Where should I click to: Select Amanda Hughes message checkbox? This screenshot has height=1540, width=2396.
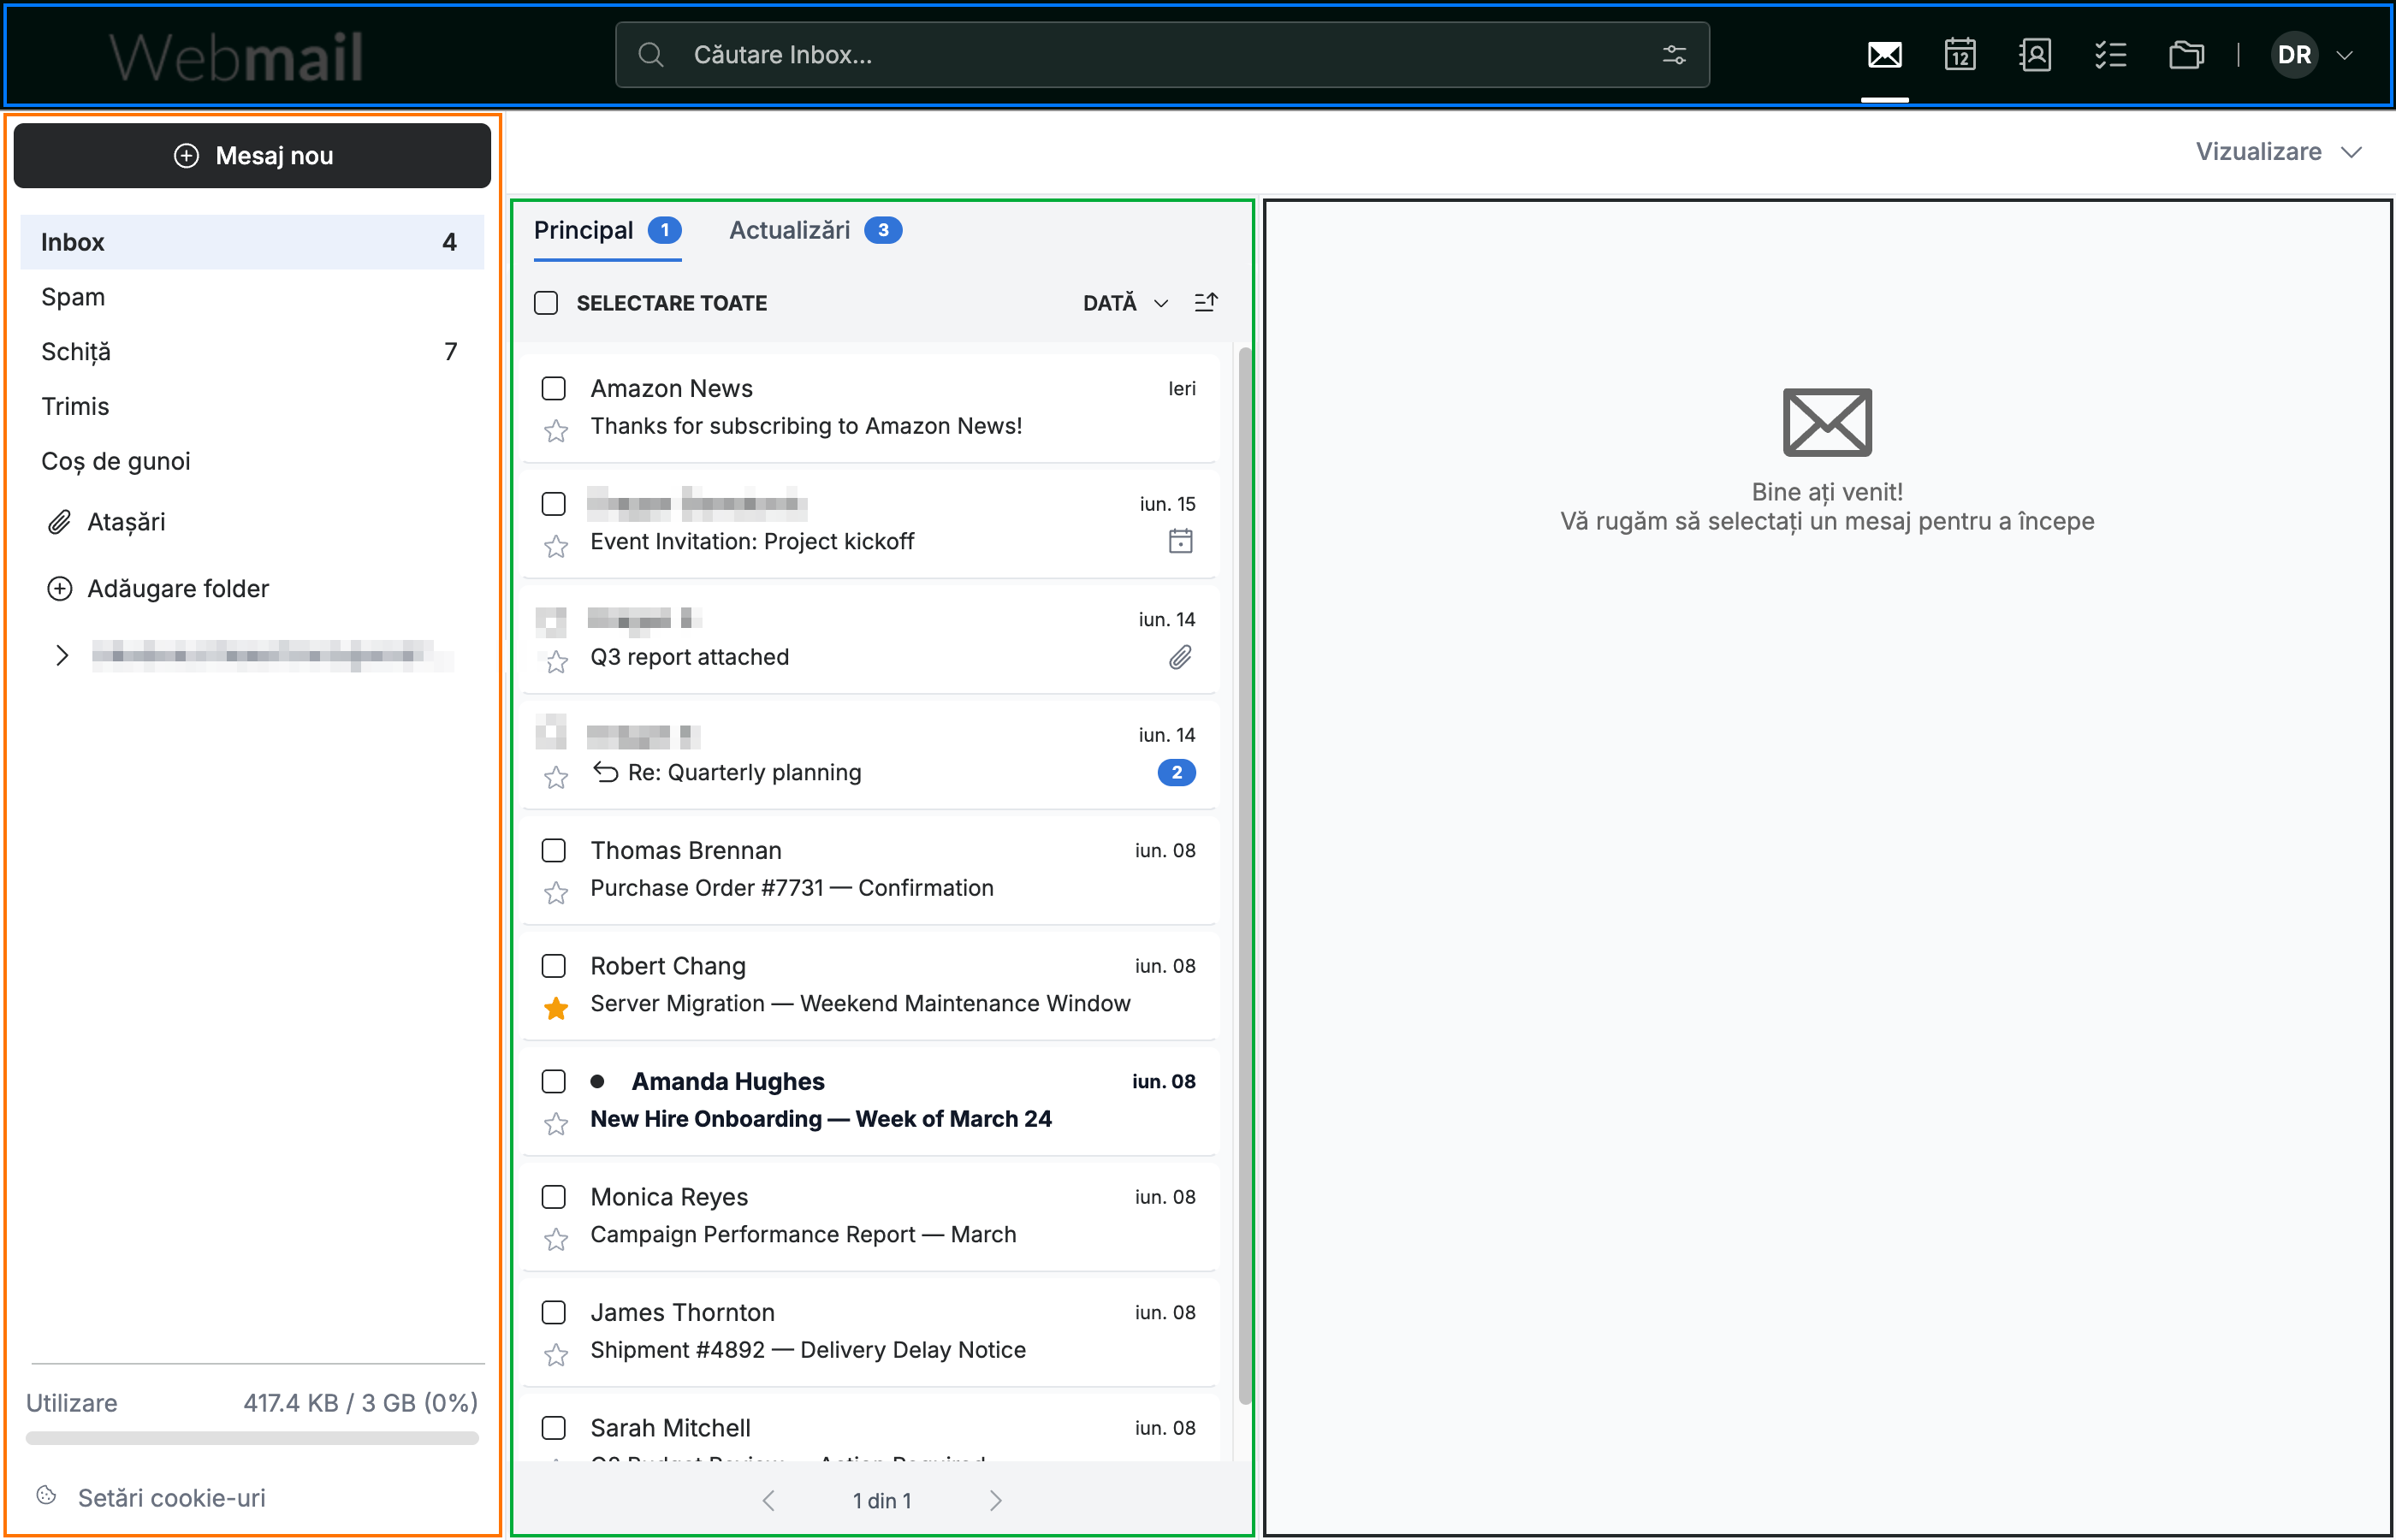coord(553,1081)
